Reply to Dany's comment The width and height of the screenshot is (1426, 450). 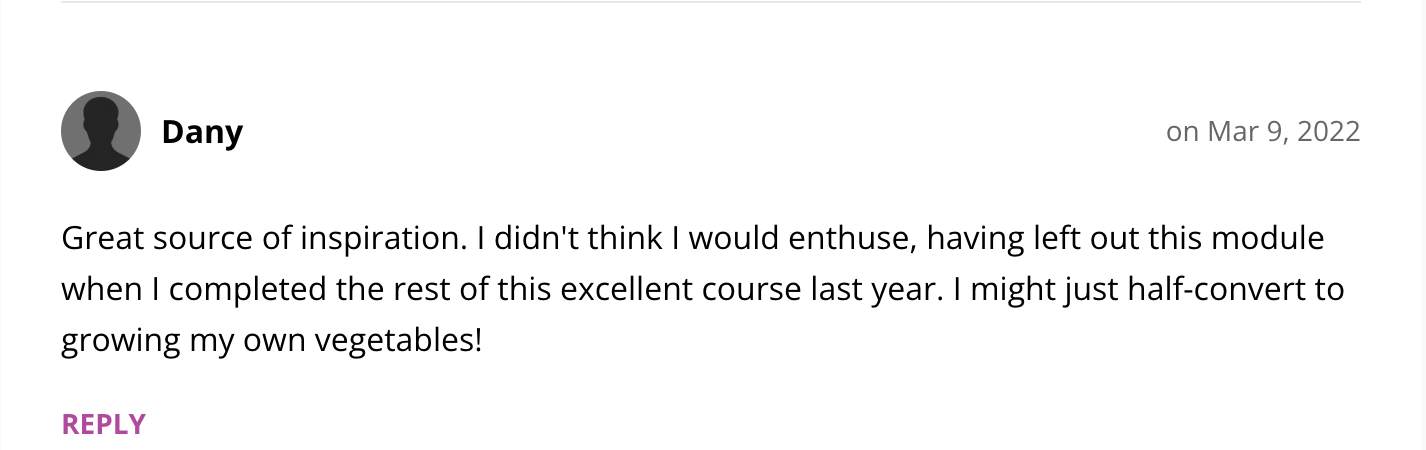click(104, 424)
